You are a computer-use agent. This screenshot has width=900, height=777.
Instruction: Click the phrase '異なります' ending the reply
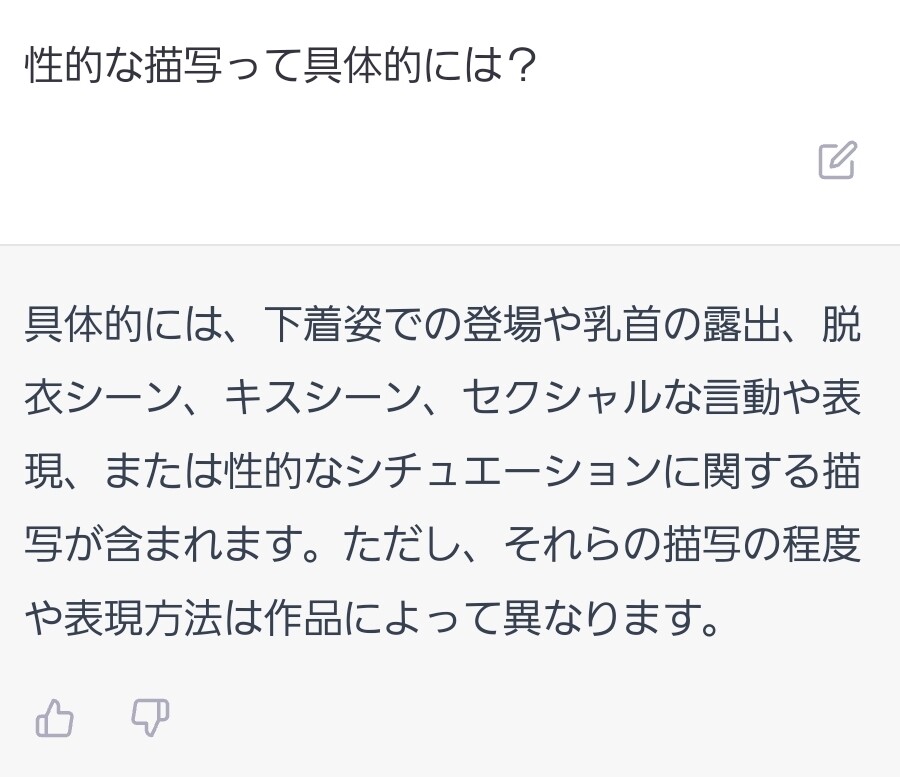click(x=602, y=617)
